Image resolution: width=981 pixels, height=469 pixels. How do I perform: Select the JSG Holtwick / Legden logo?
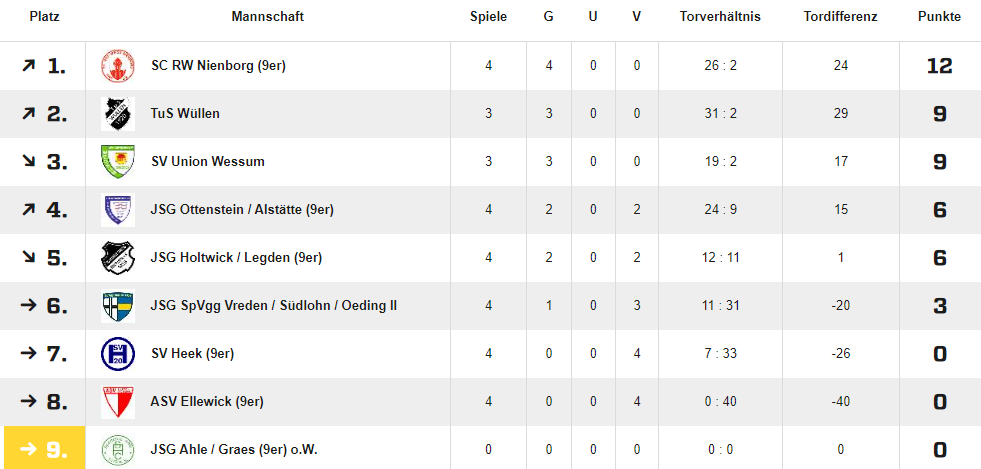[x=118, y=258]
